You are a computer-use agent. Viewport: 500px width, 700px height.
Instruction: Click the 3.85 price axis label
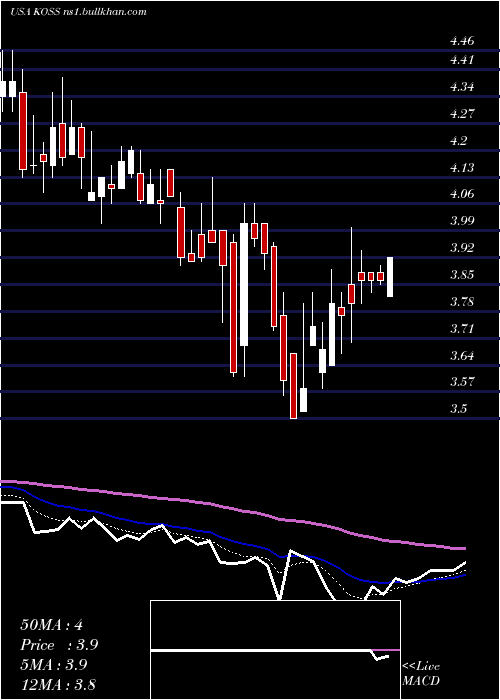(462, 275)
